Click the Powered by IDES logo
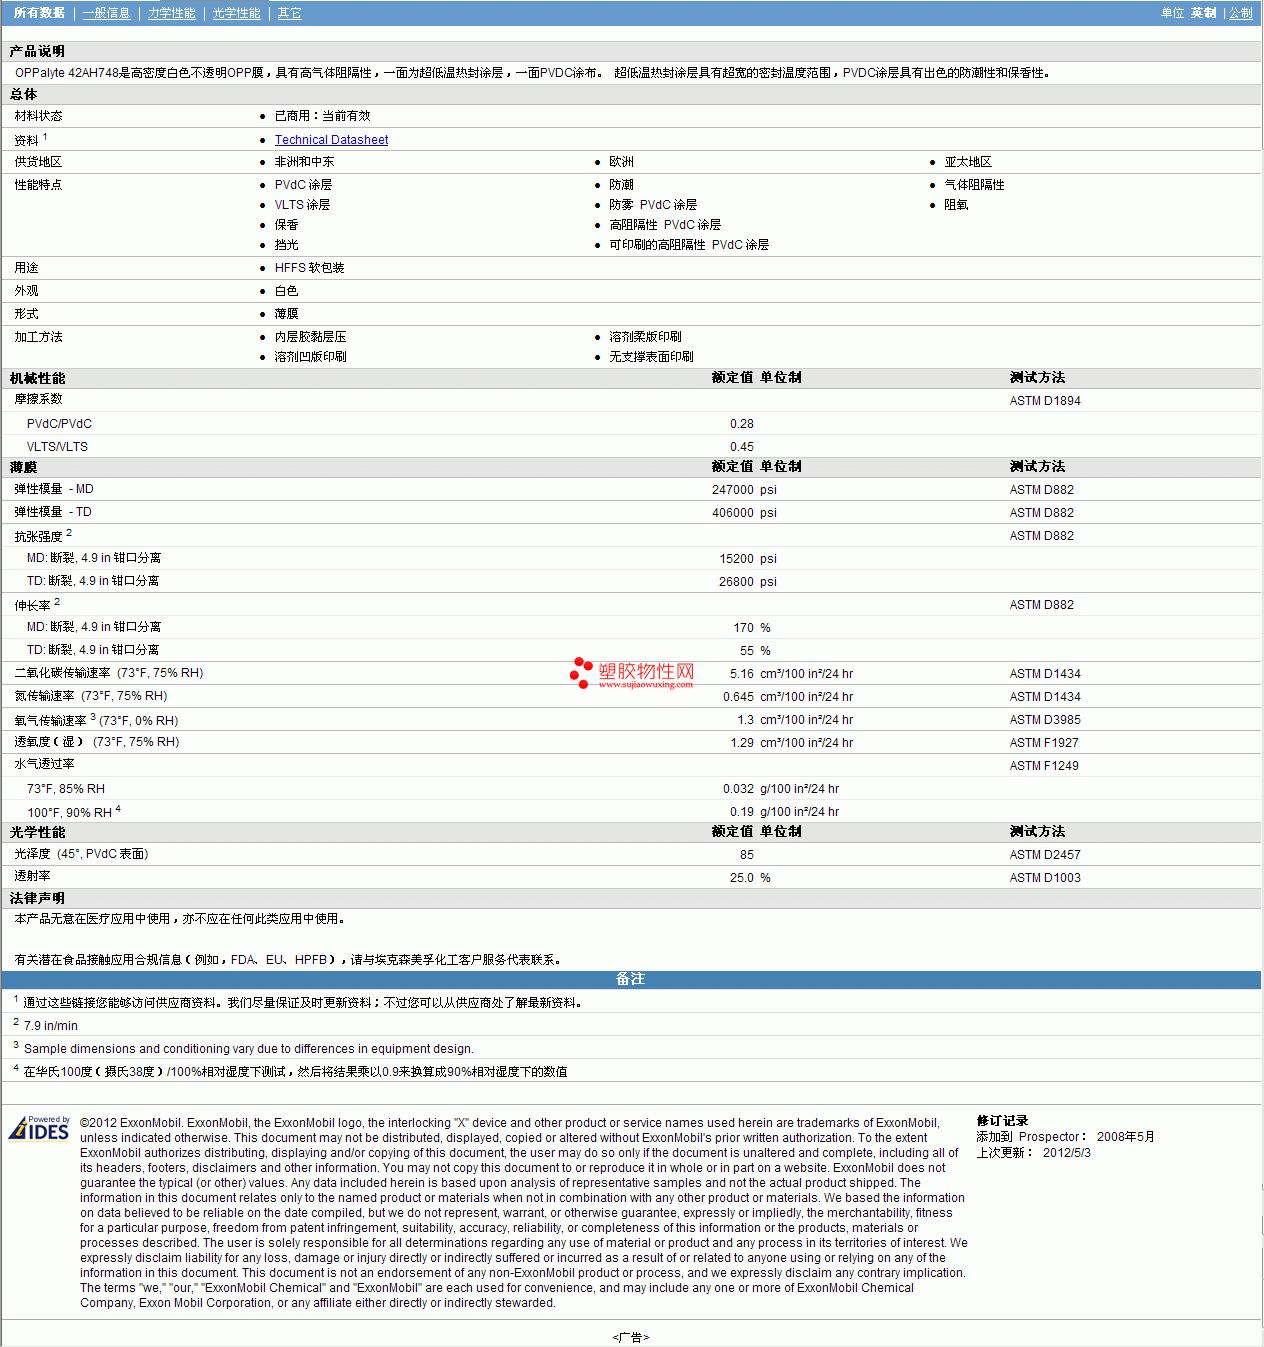 [39, 1128]
